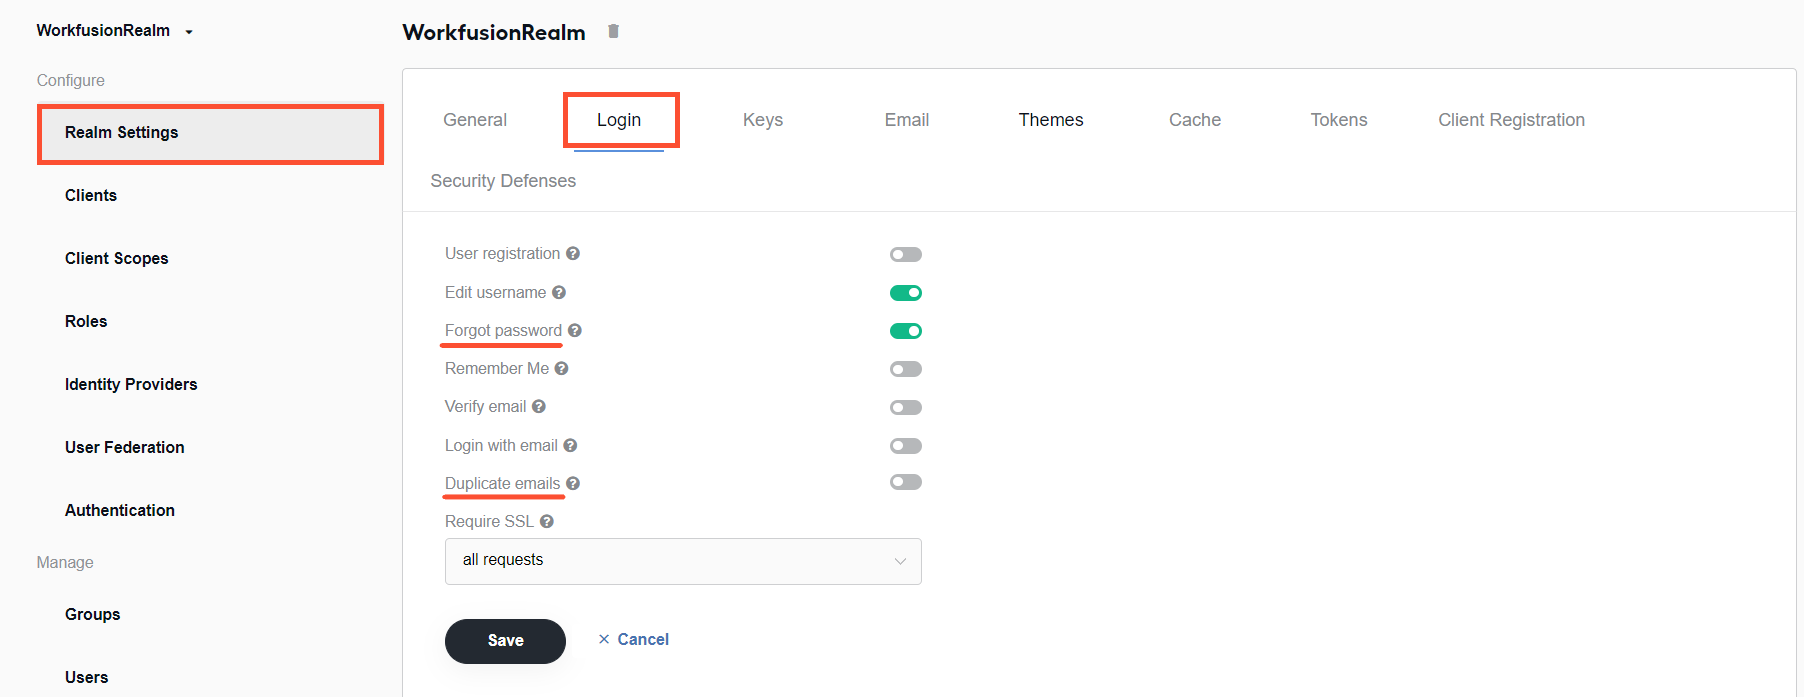This screenshot has height=697, width=1804.
Task: Select the Login tab
Action: (619, 120)
